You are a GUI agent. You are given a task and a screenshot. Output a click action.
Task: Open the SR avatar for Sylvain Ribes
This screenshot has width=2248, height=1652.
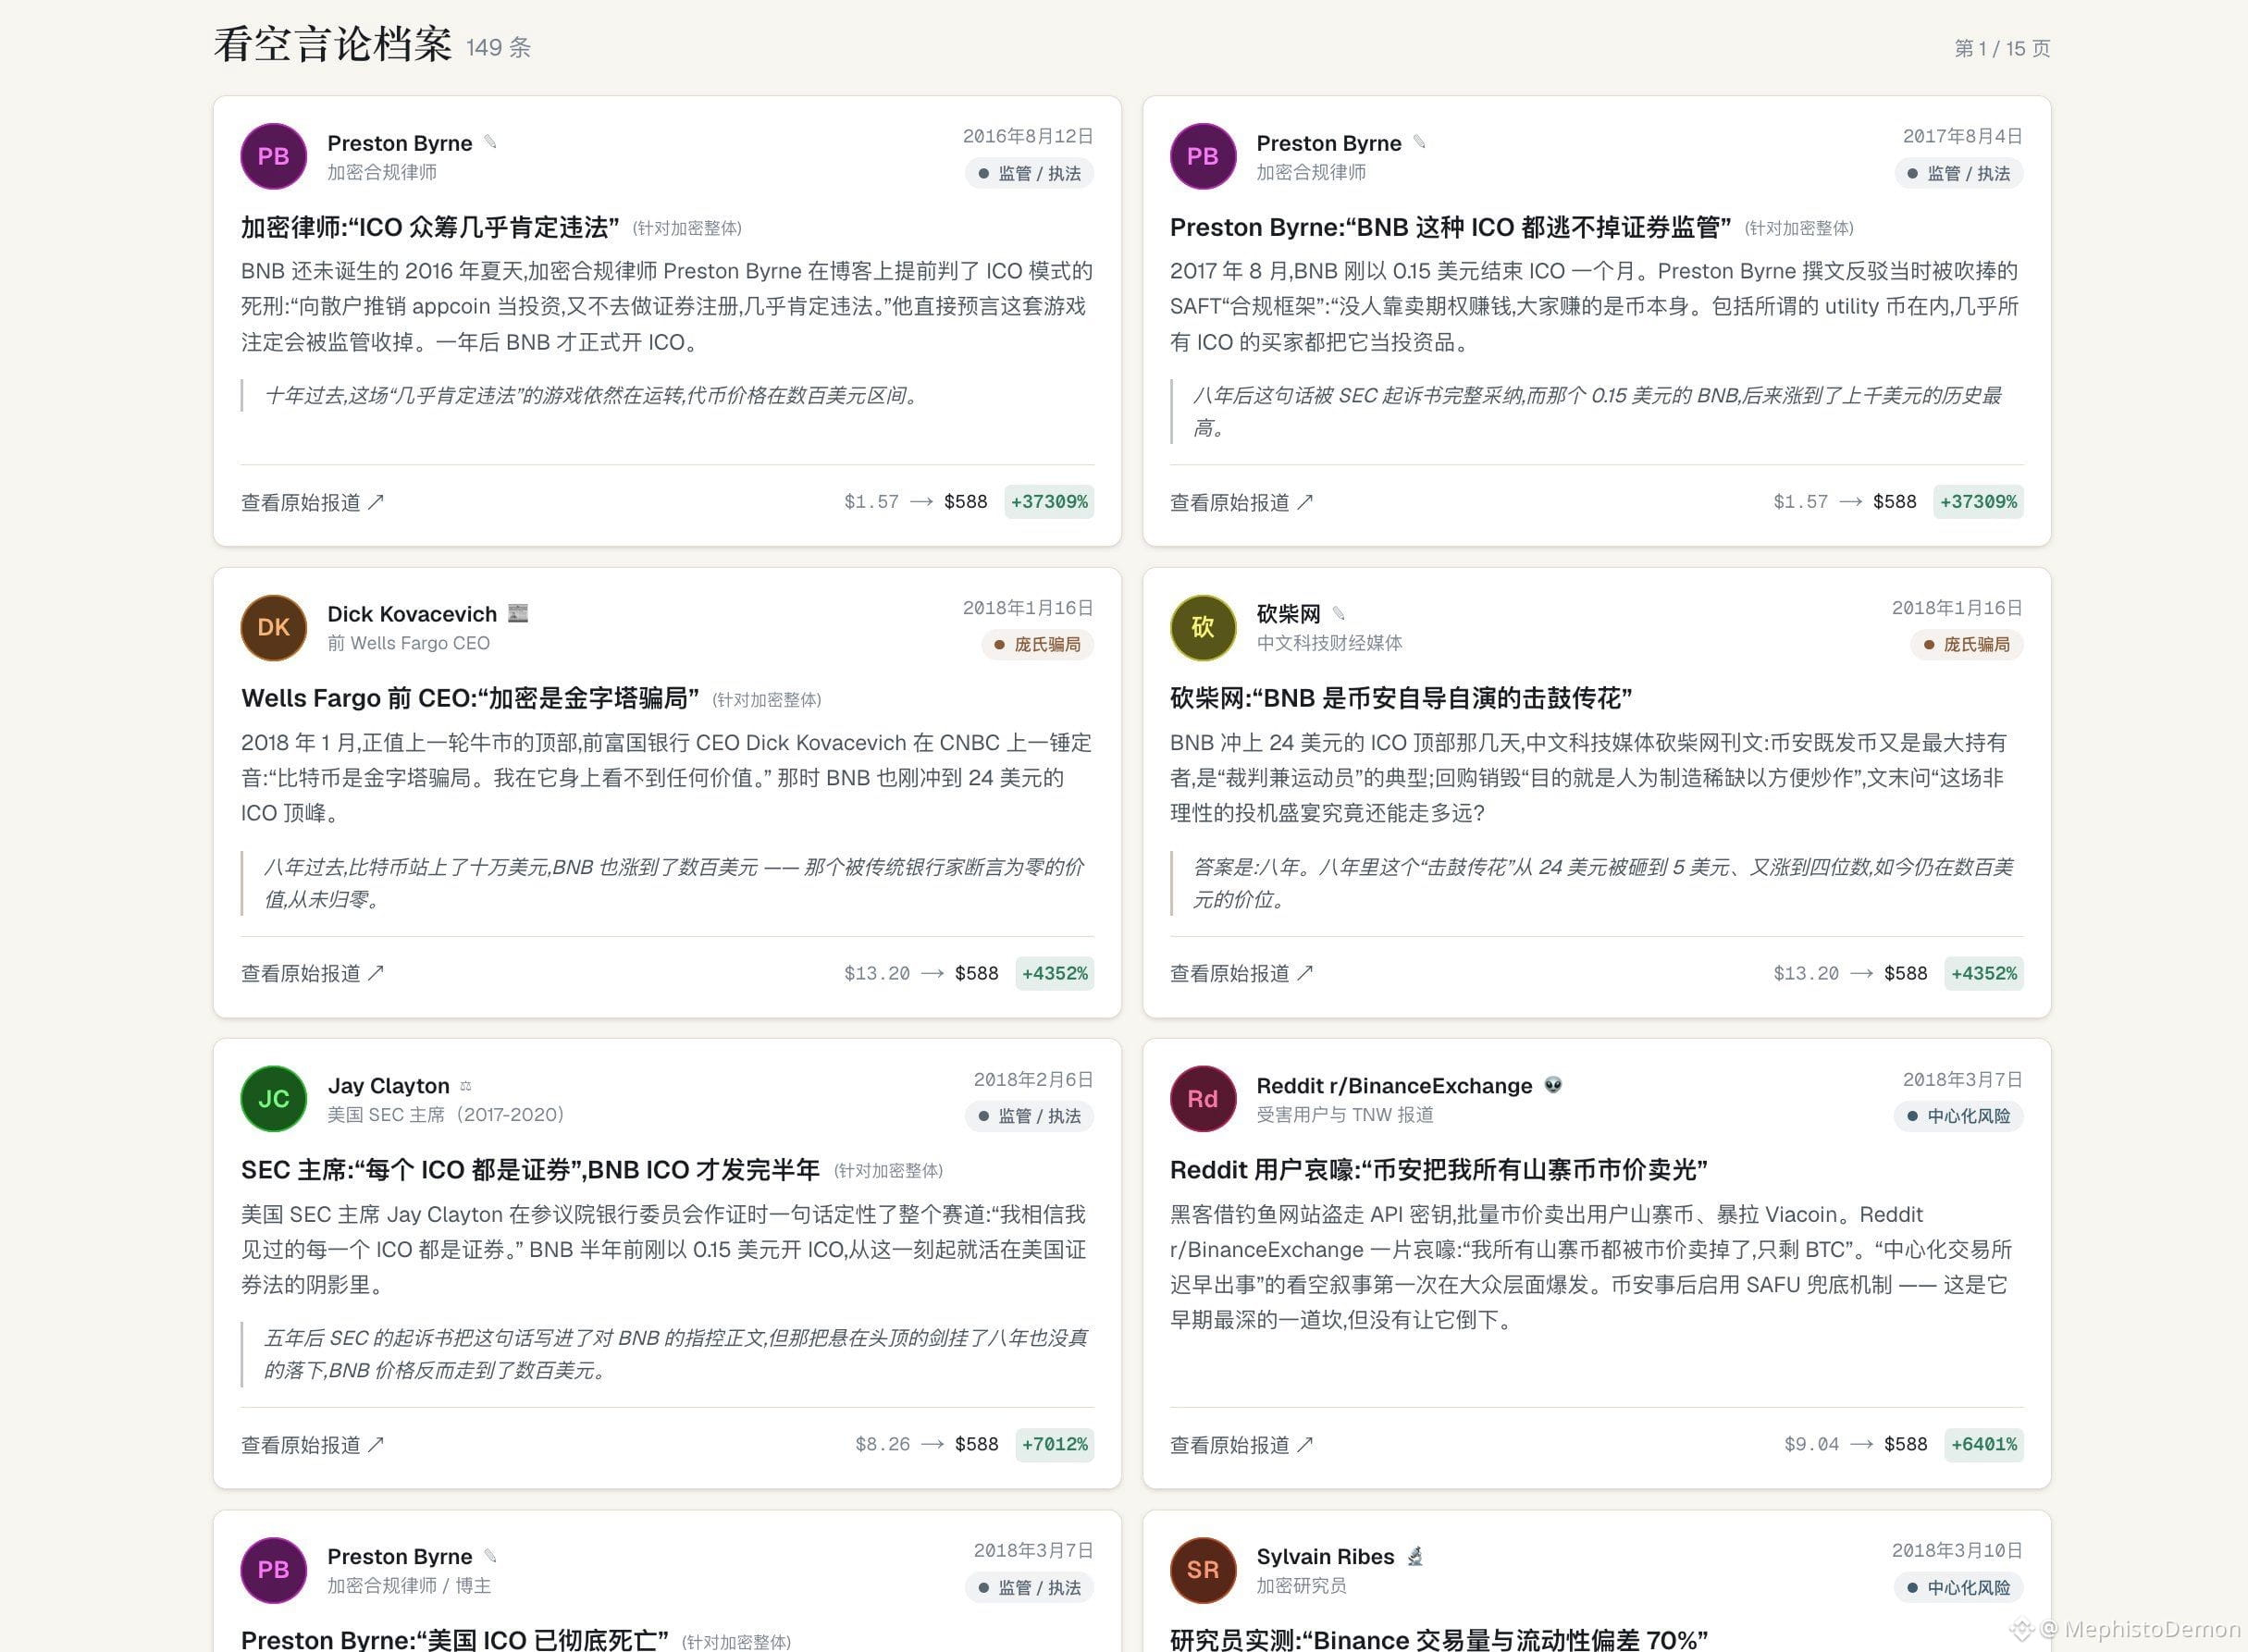pos(1203,1570)
